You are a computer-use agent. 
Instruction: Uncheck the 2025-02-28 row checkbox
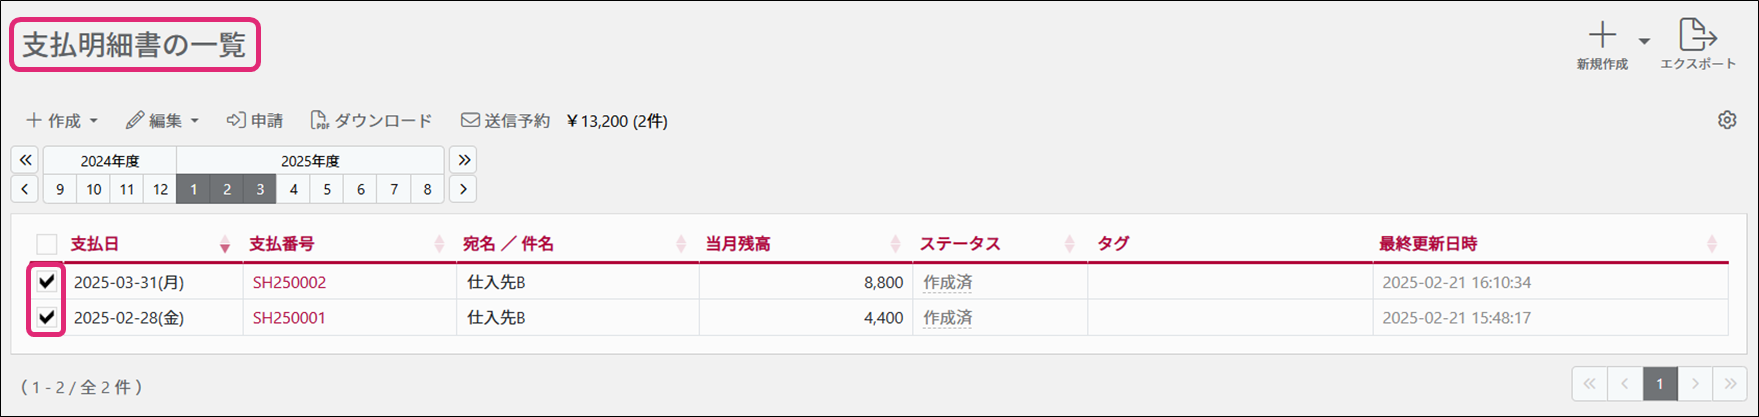[46, 318]
